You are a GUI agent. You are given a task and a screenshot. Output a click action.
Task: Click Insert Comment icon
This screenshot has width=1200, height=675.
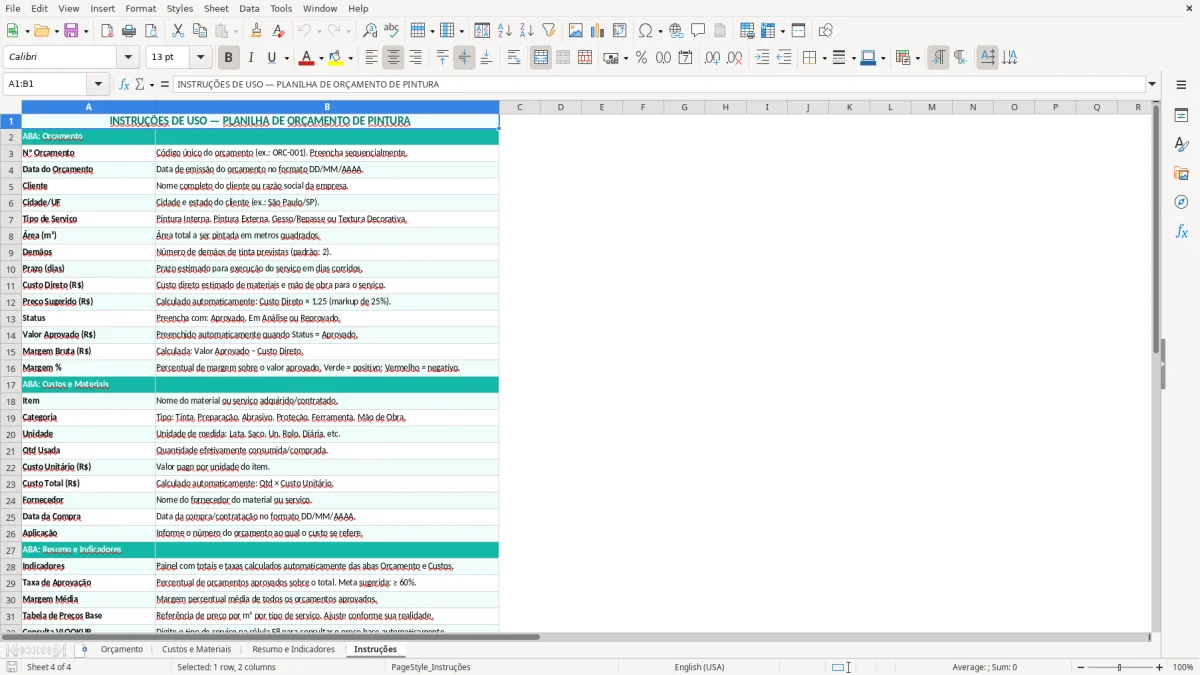pos(698,31)
